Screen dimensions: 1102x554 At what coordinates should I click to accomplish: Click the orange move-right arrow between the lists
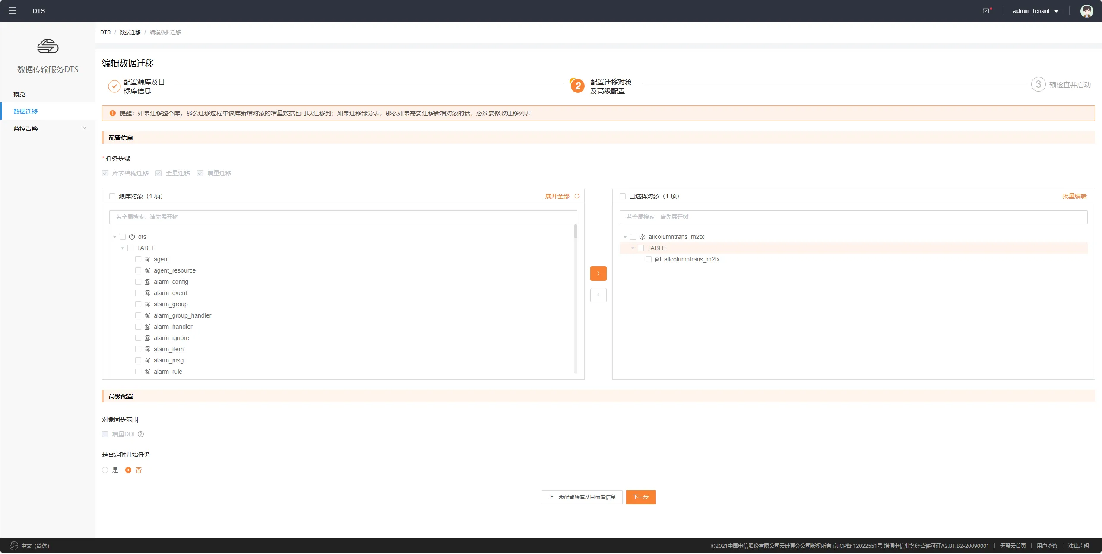tap(597, 273)
